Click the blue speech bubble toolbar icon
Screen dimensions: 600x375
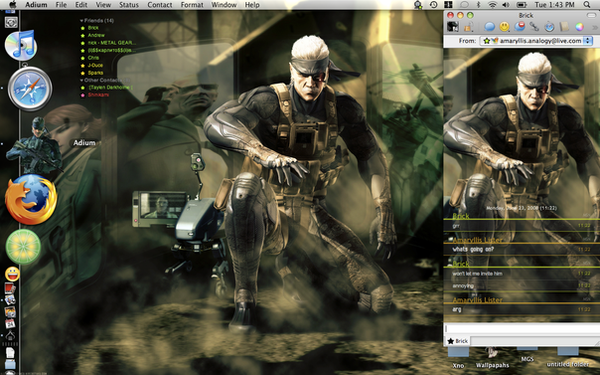[x=489, y=27]
